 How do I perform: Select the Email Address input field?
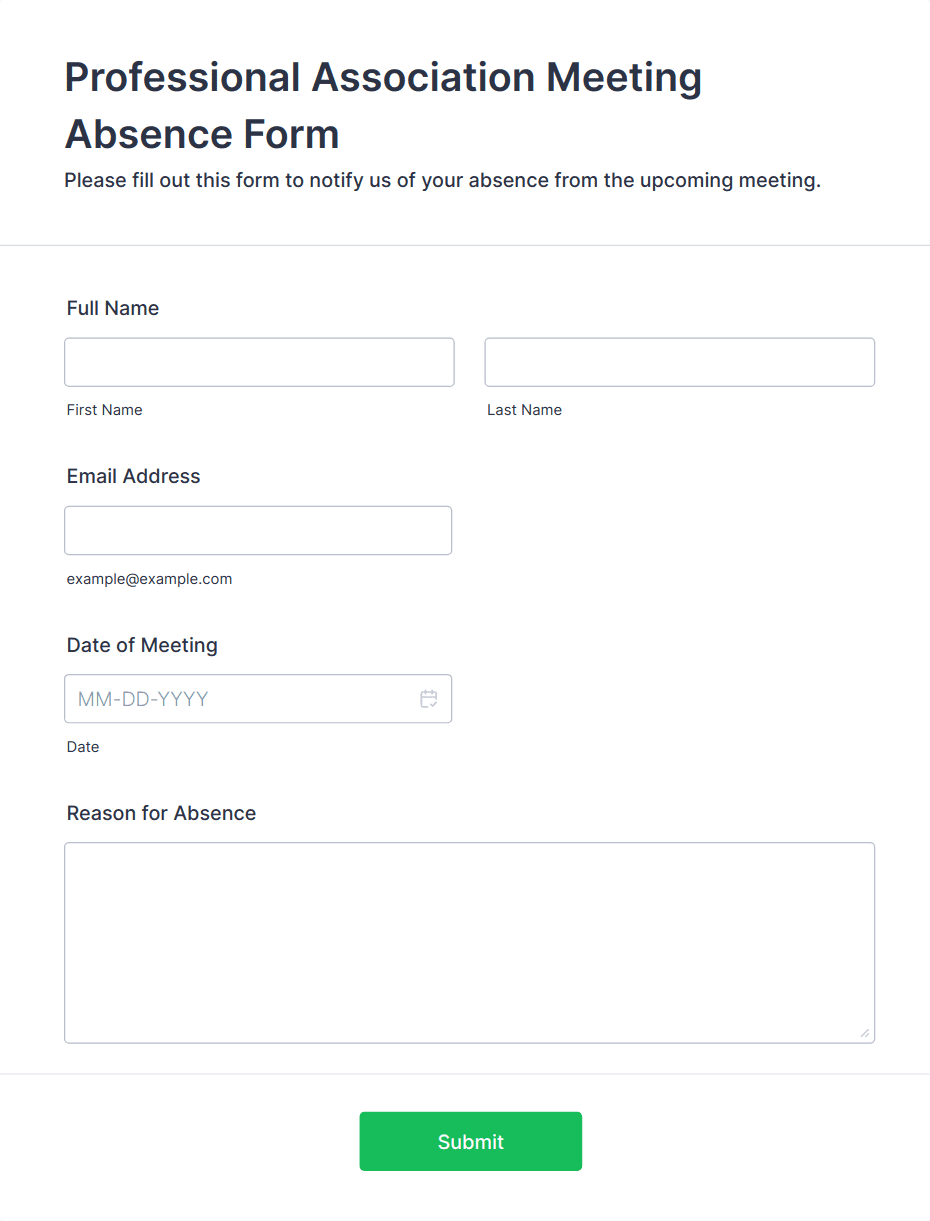258,530
